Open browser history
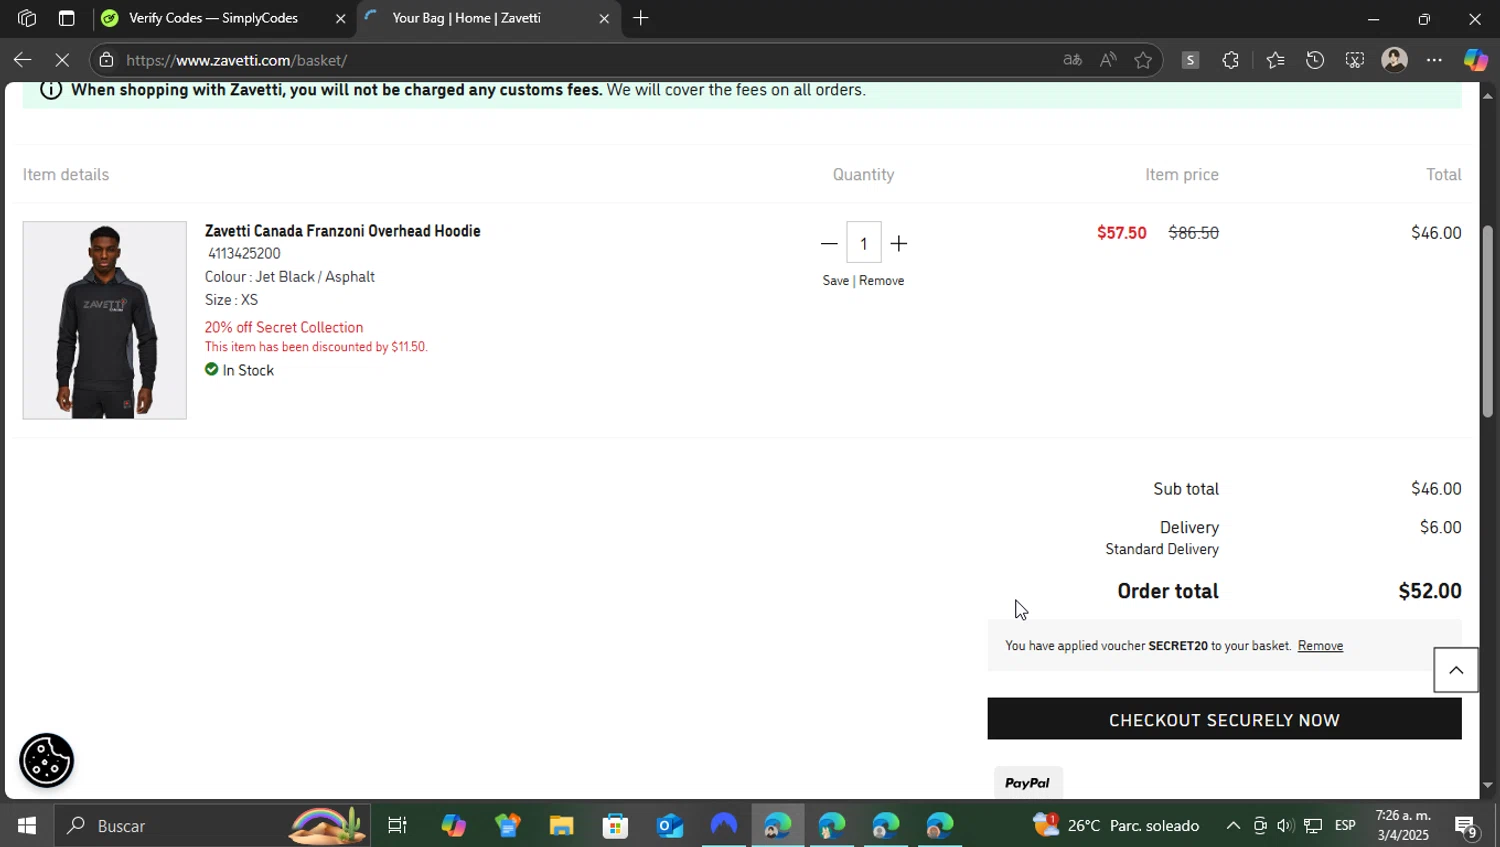The height and width of the screenshot is (847, 1500). pos(1315,60)
